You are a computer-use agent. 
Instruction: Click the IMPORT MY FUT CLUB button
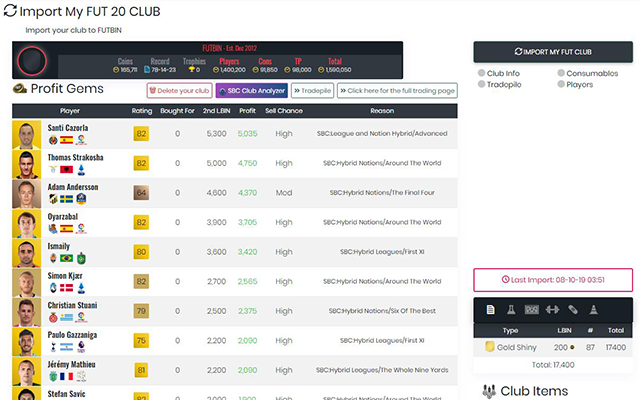[x=553, y=52]
